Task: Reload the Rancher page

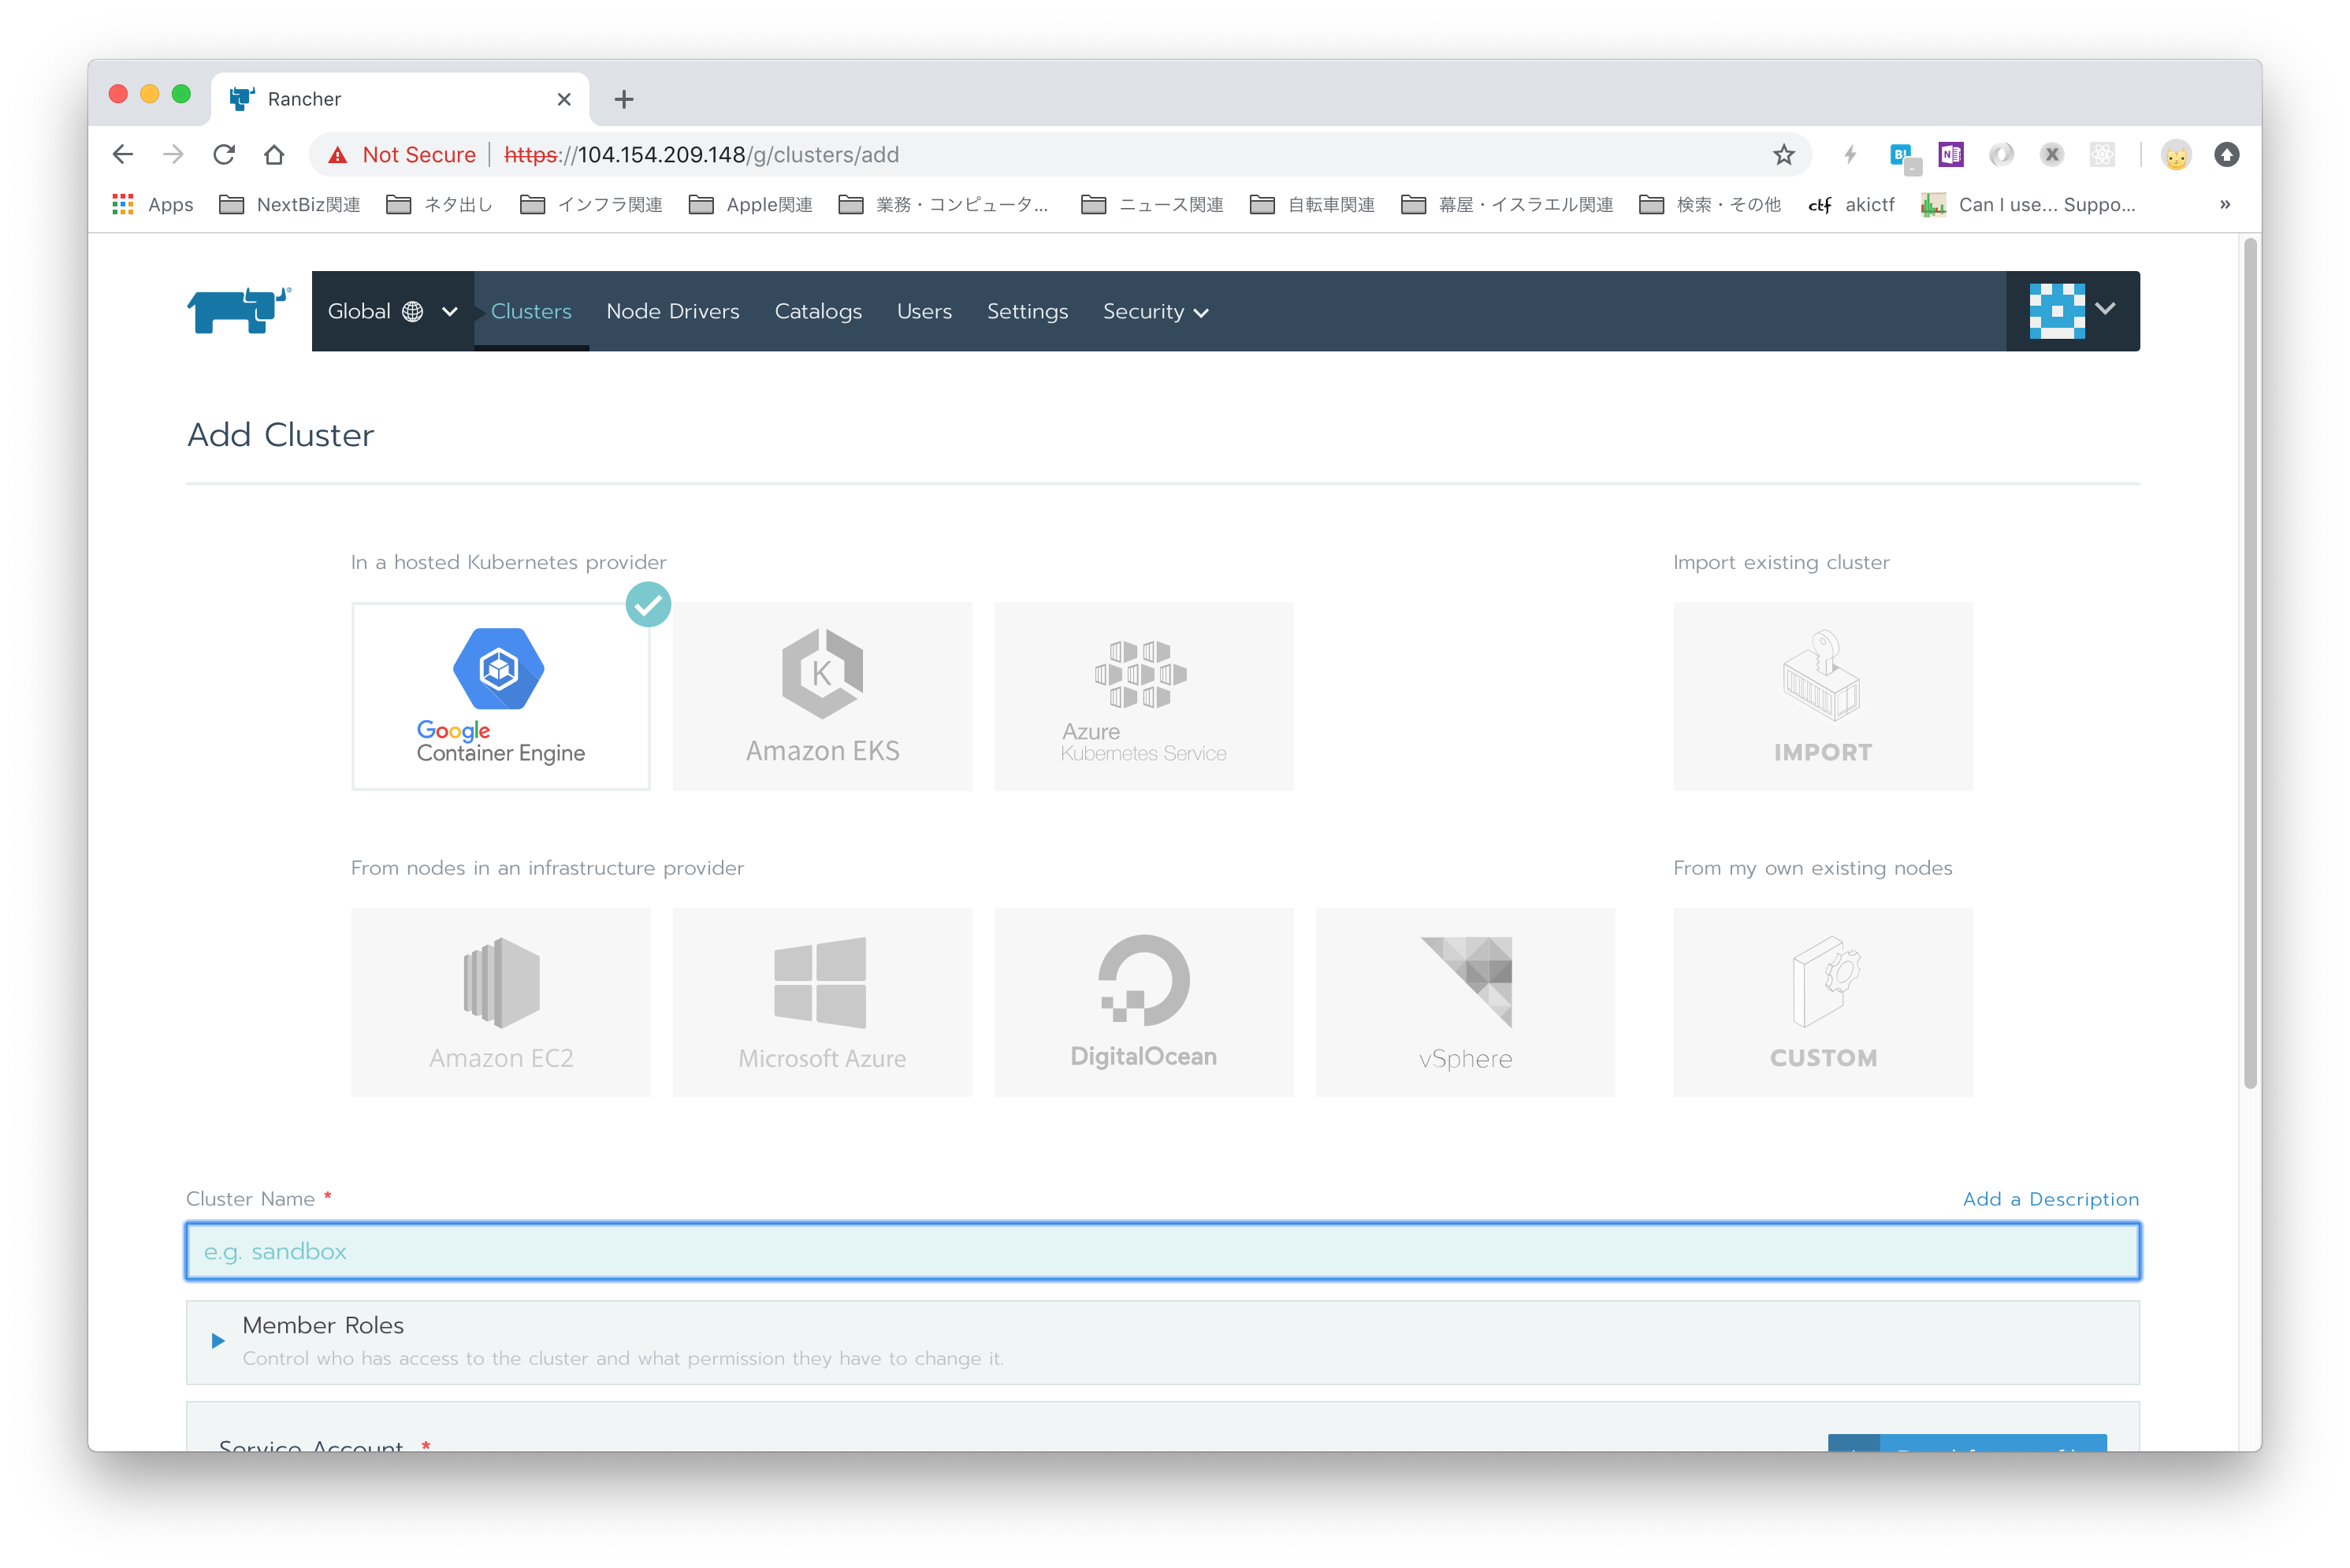Action: 224,154
